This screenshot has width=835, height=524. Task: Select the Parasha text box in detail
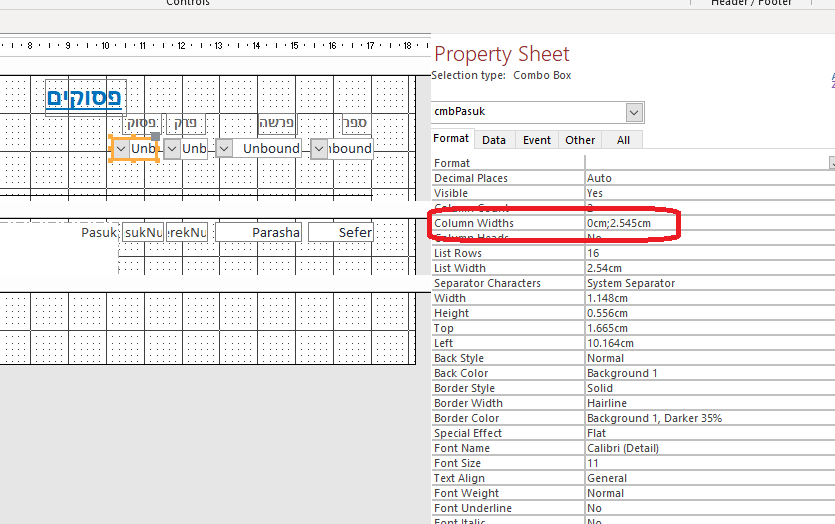pos(258,233)
